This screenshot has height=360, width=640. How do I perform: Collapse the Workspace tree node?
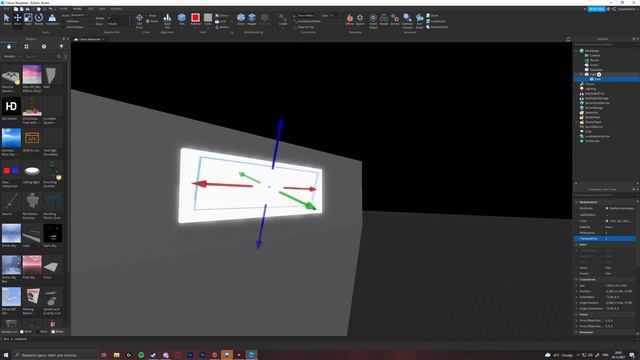[x=576, y=51]
